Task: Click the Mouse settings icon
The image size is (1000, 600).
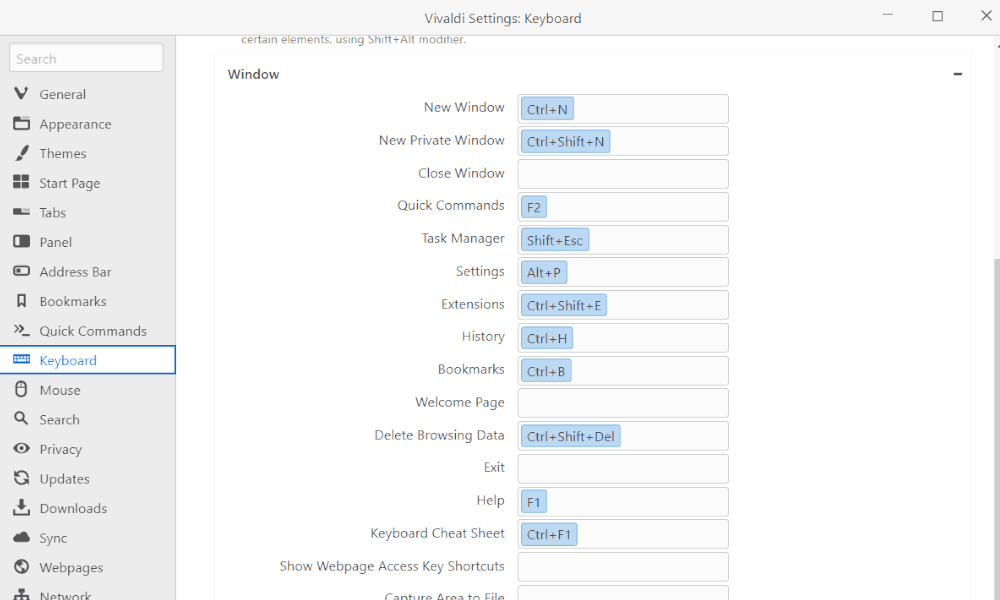Action: click(21, 390)
